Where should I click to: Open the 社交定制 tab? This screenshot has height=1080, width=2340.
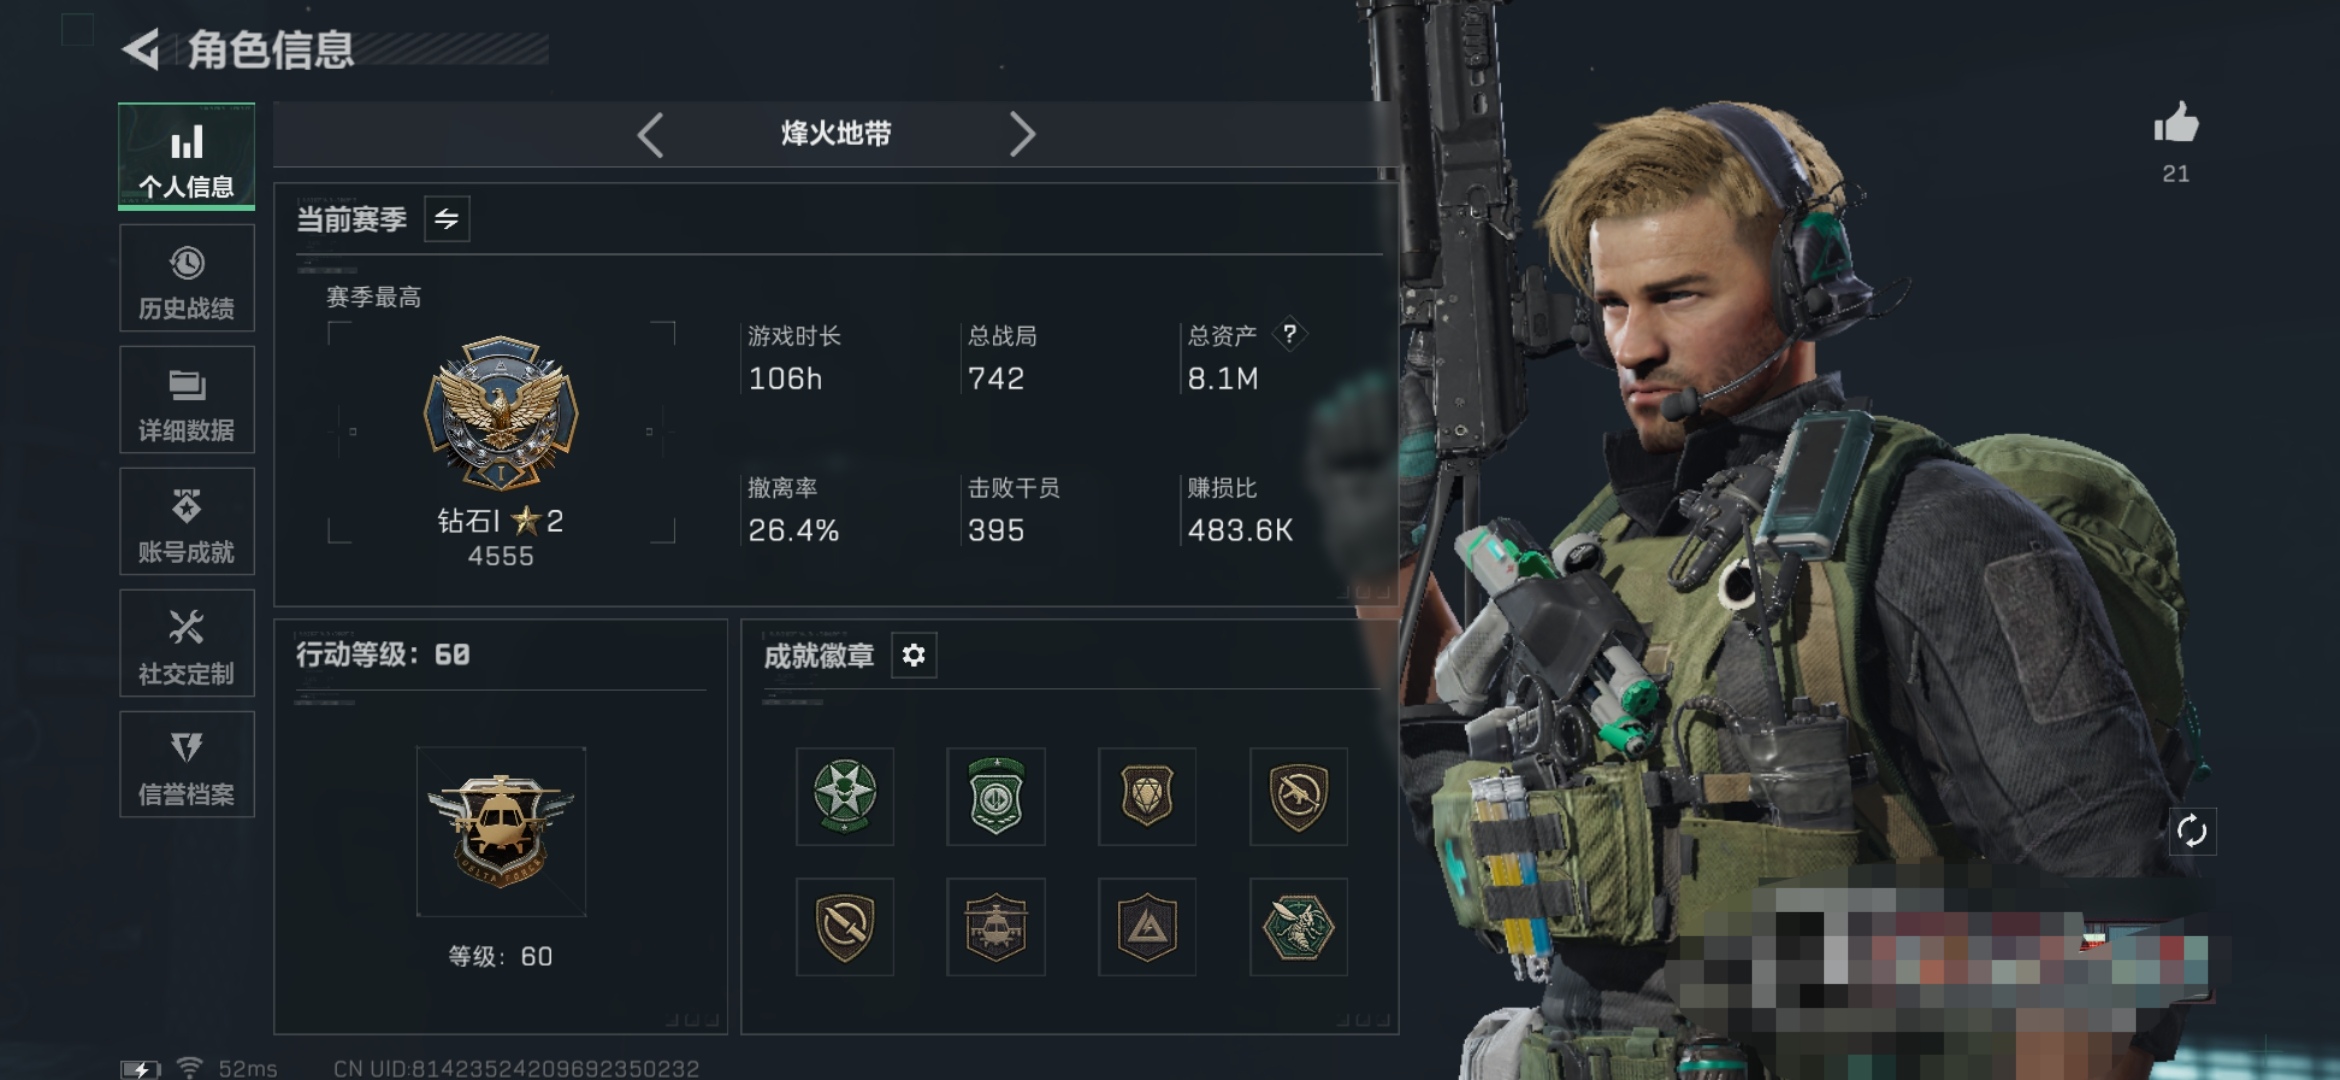(187, 643)
